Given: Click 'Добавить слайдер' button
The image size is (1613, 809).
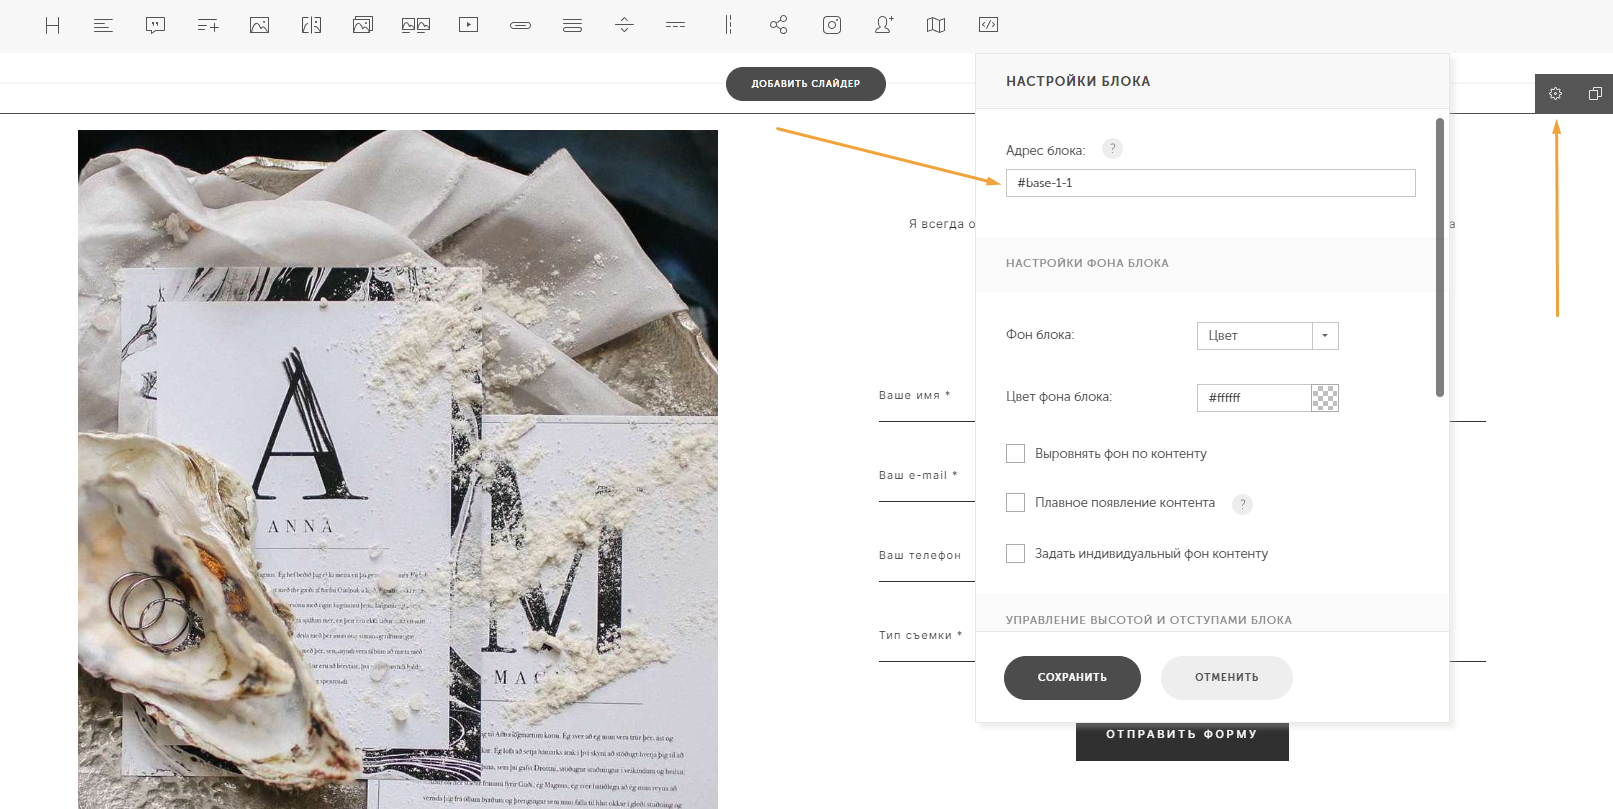Looking at the screenshot, I should [x=805, y=84].
